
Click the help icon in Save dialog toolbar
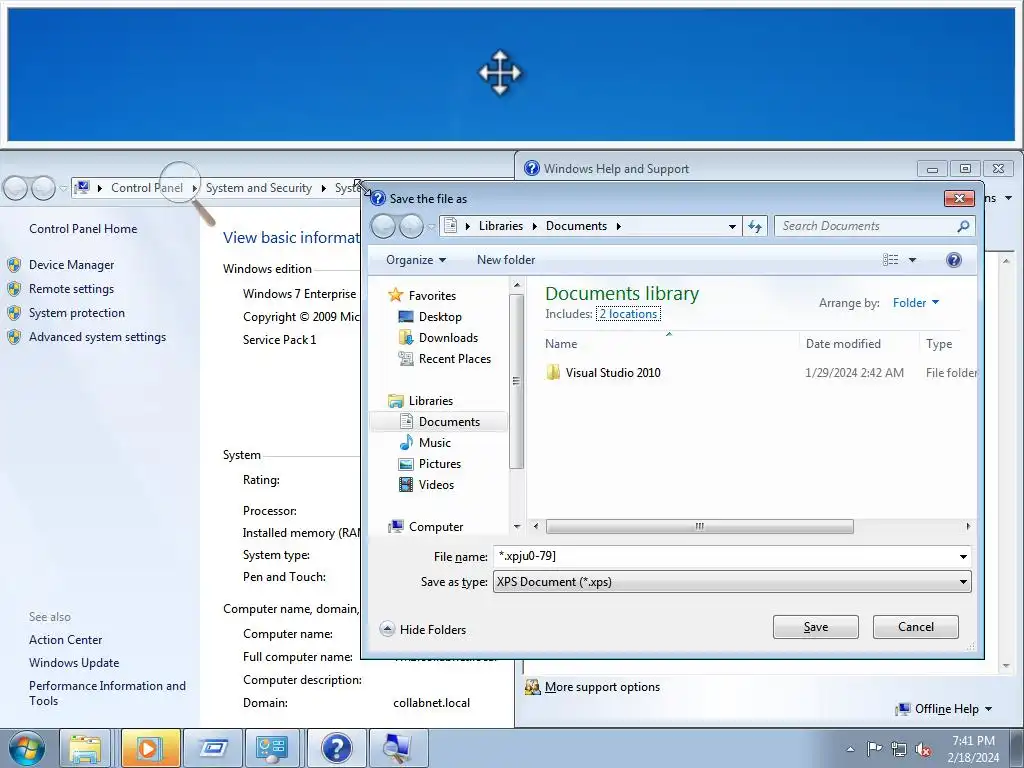tap(953, 260)
